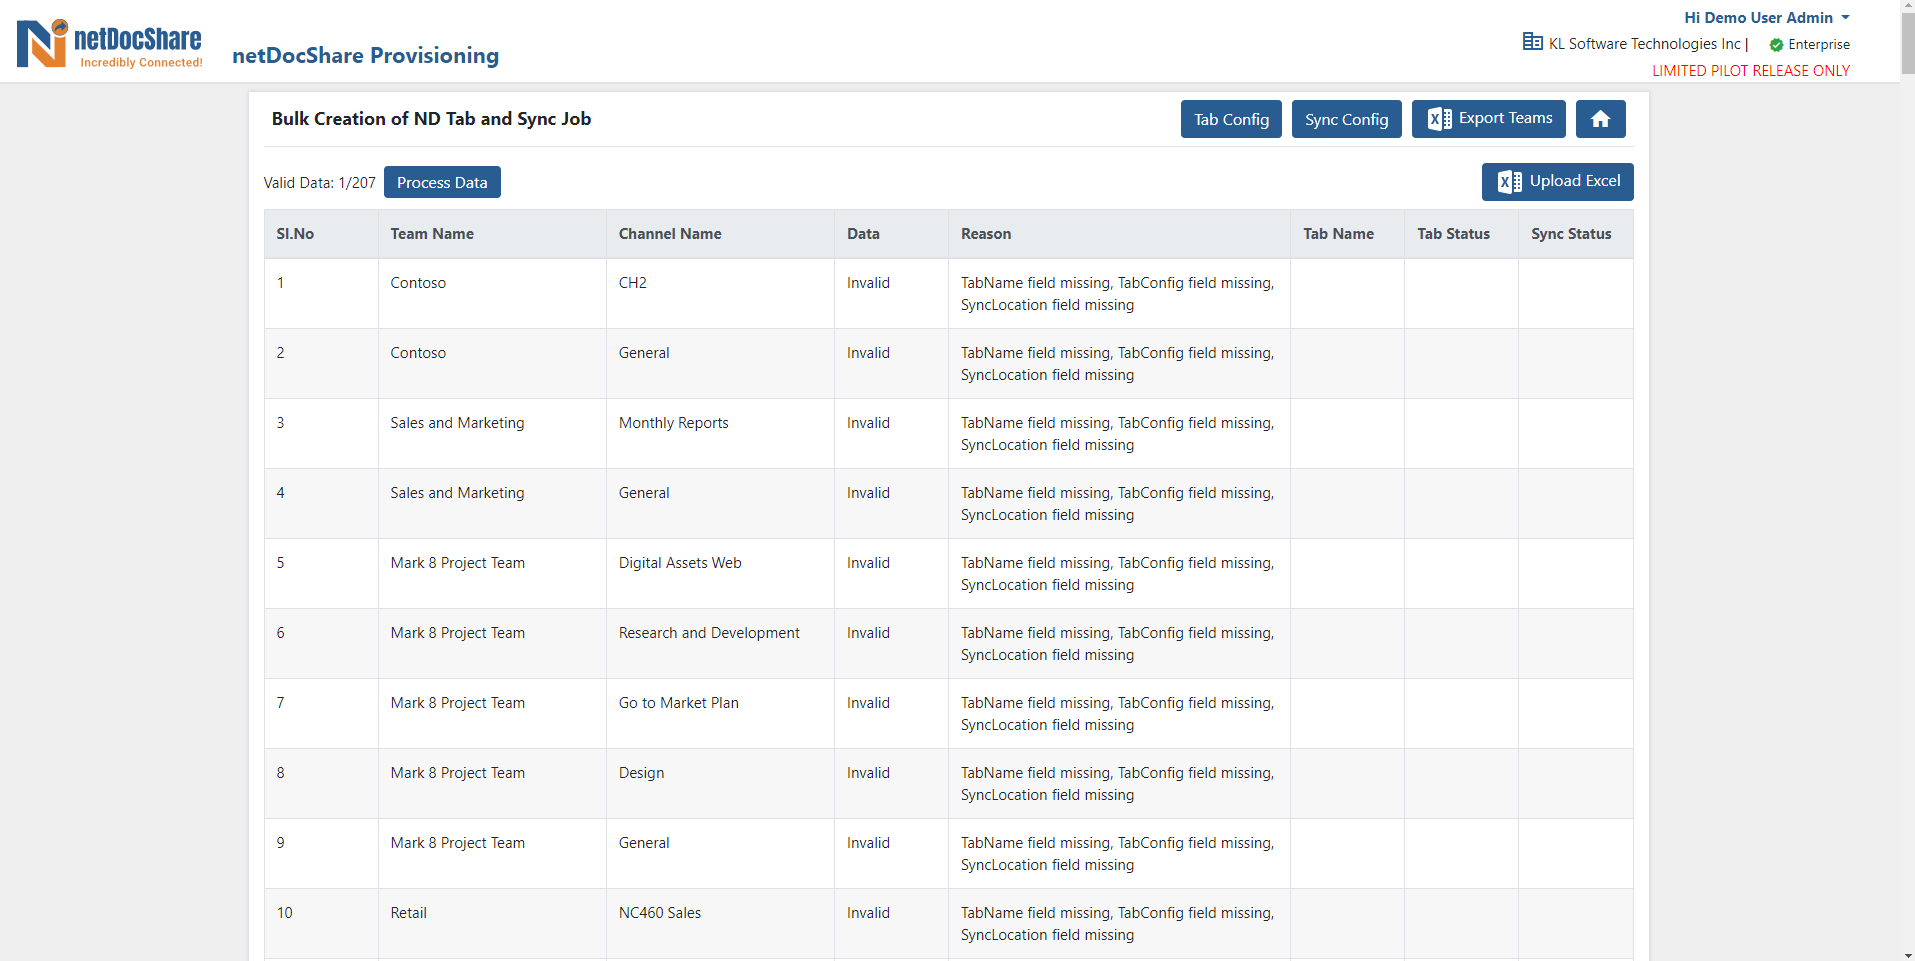Select the Design channel cell
The height and width of the screenshot is (961, 1915).
[720, 784]
